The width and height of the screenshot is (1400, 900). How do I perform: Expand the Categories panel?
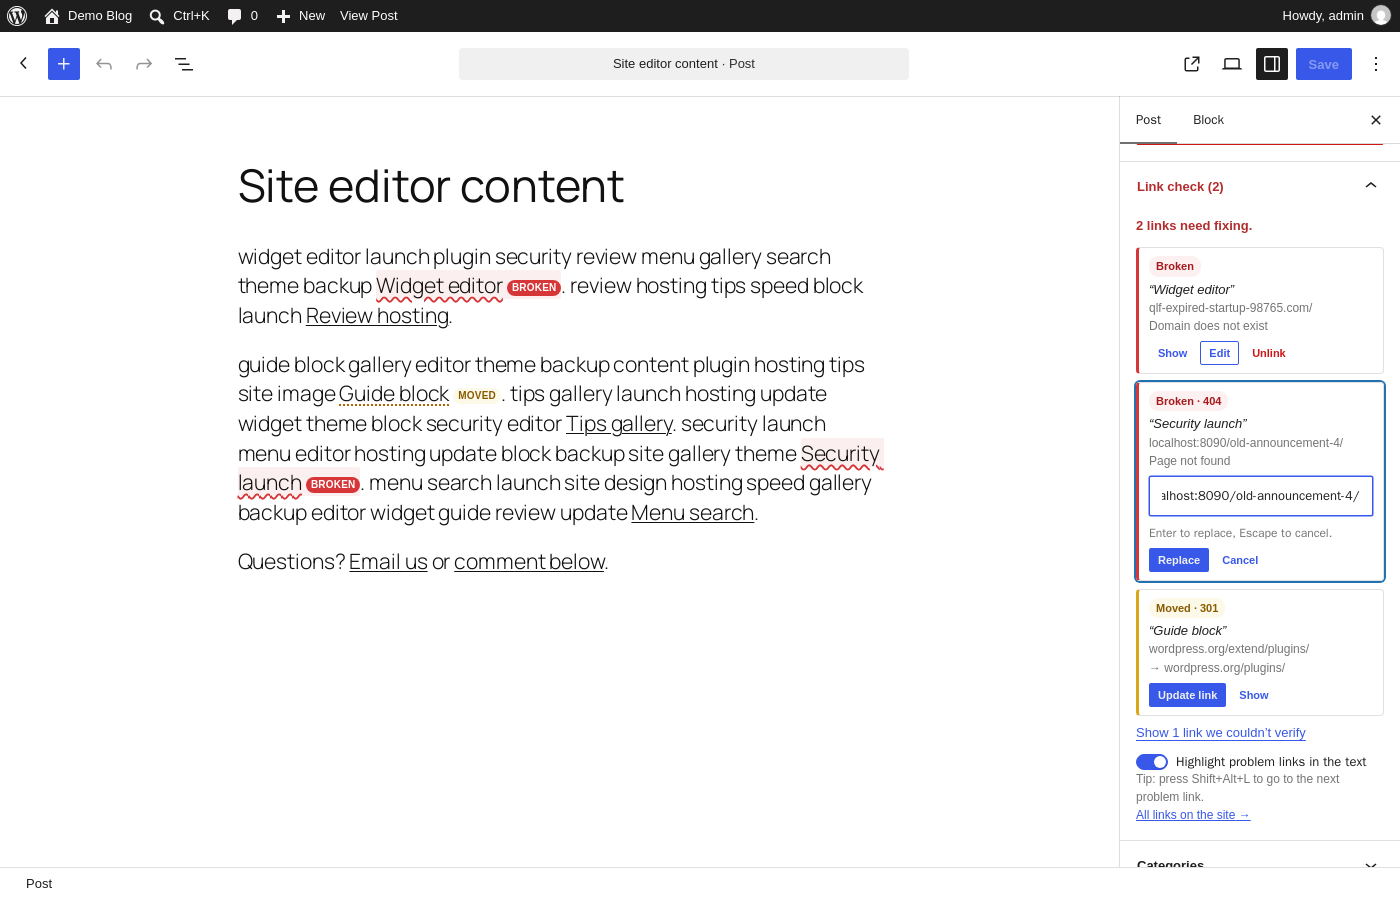1259,864
